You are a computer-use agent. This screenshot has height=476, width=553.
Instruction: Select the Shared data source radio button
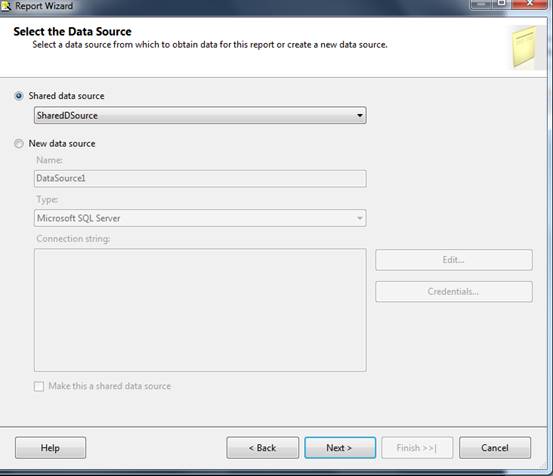pos(19,96)
